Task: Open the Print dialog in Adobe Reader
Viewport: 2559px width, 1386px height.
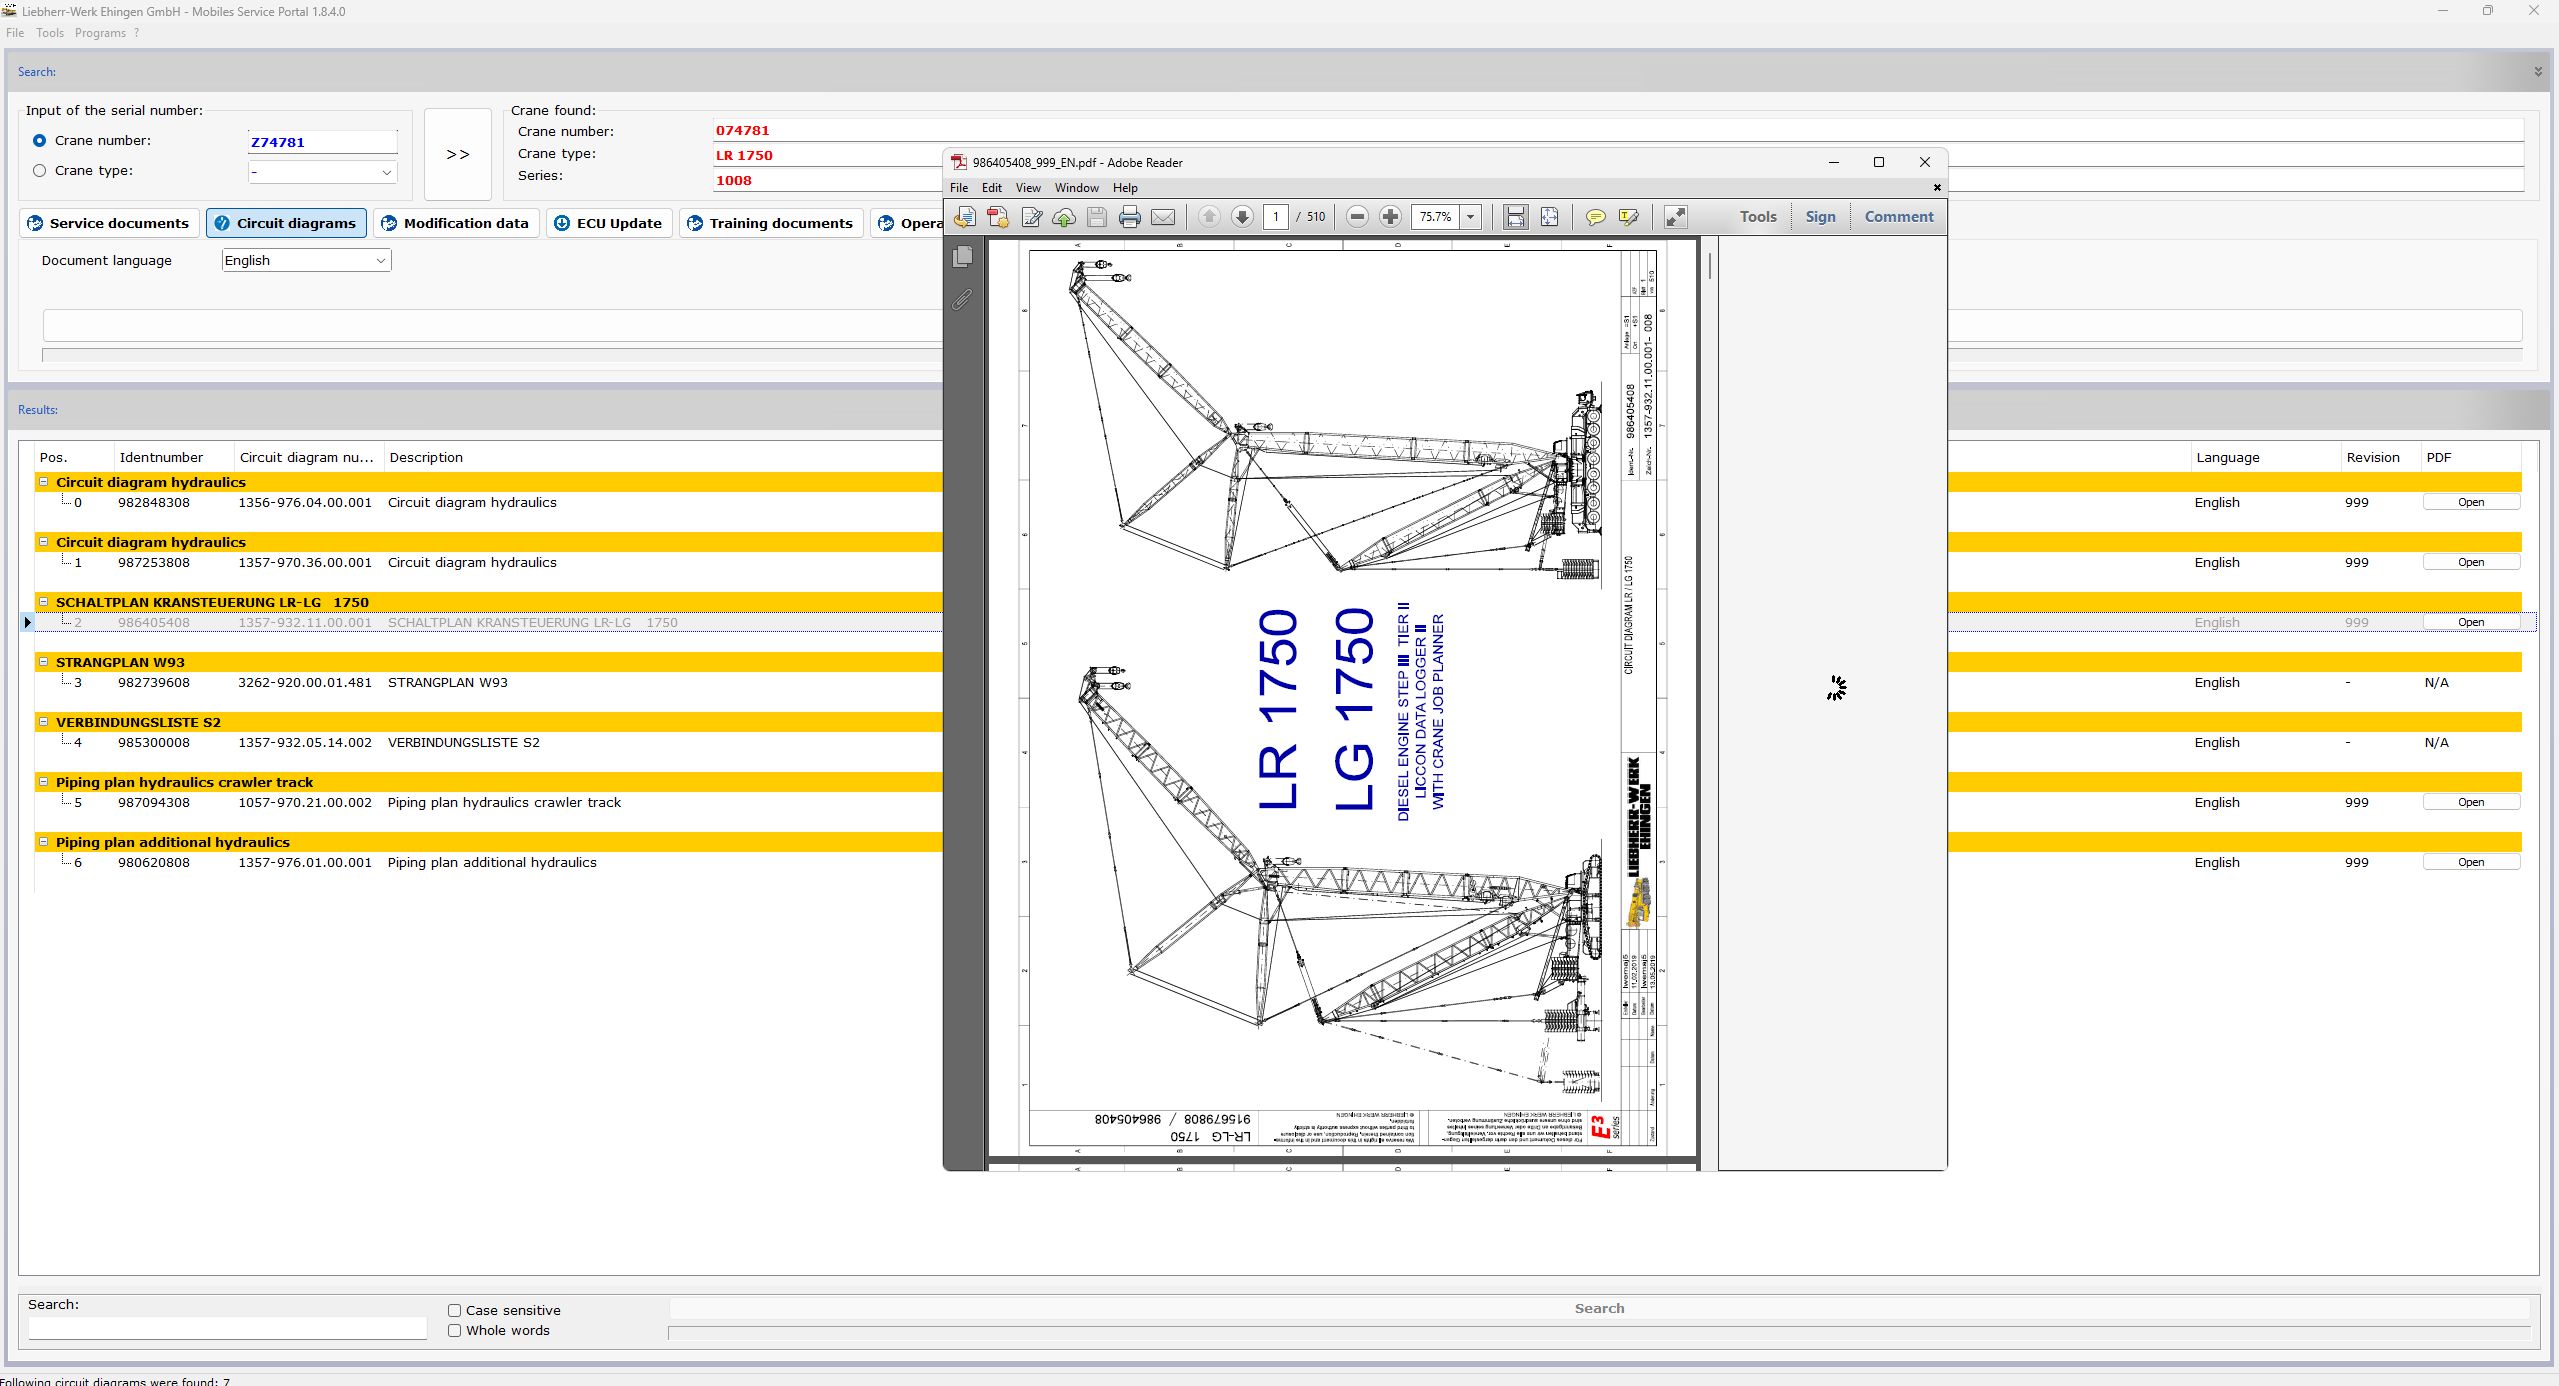Action: click(1130, 217)
